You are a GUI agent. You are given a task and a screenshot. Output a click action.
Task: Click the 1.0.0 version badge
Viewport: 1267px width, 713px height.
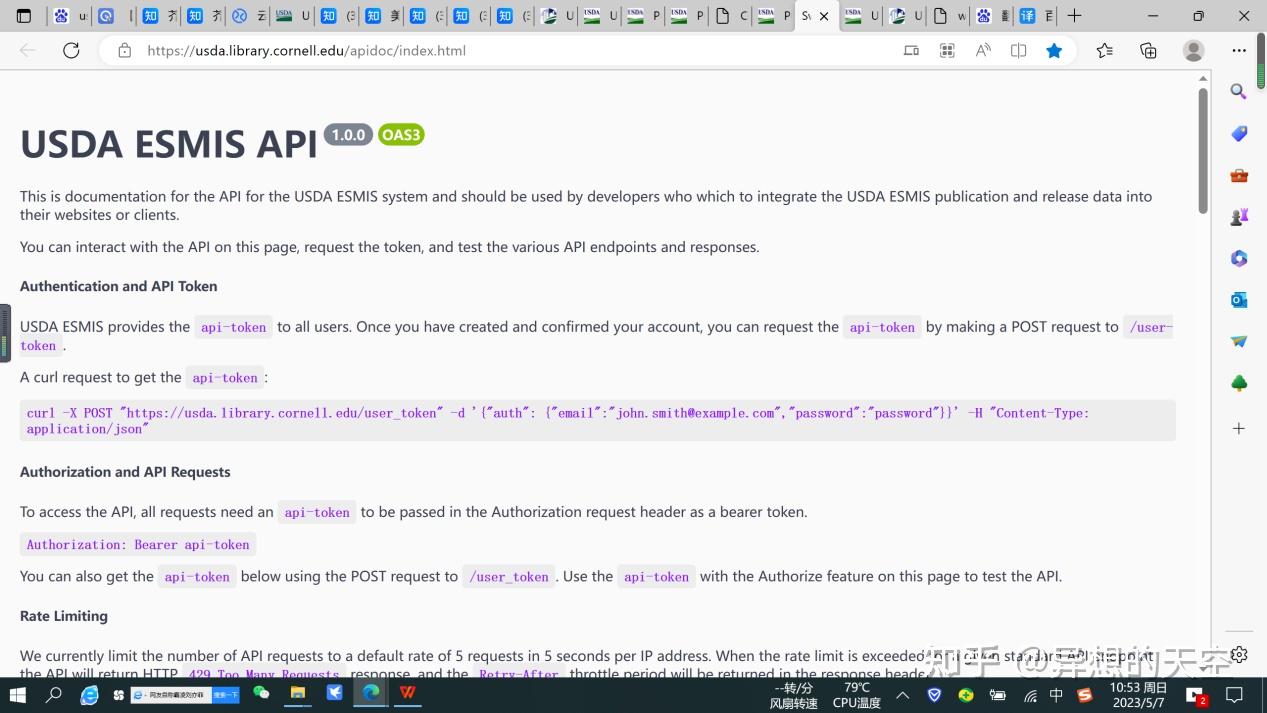pos(348,135)
